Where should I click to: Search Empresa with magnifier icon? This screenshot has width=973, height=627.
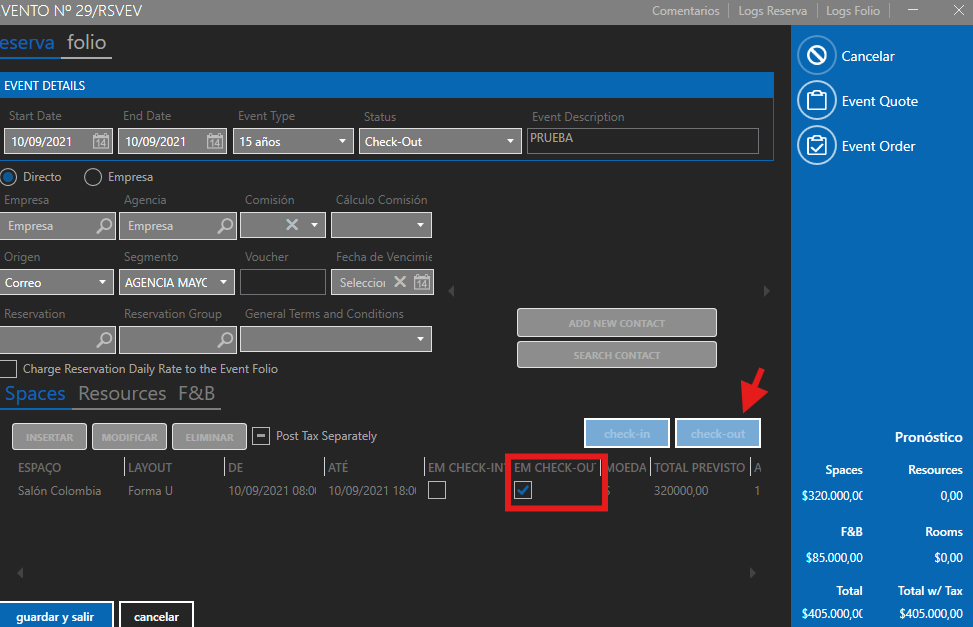(x=104, y=226)
